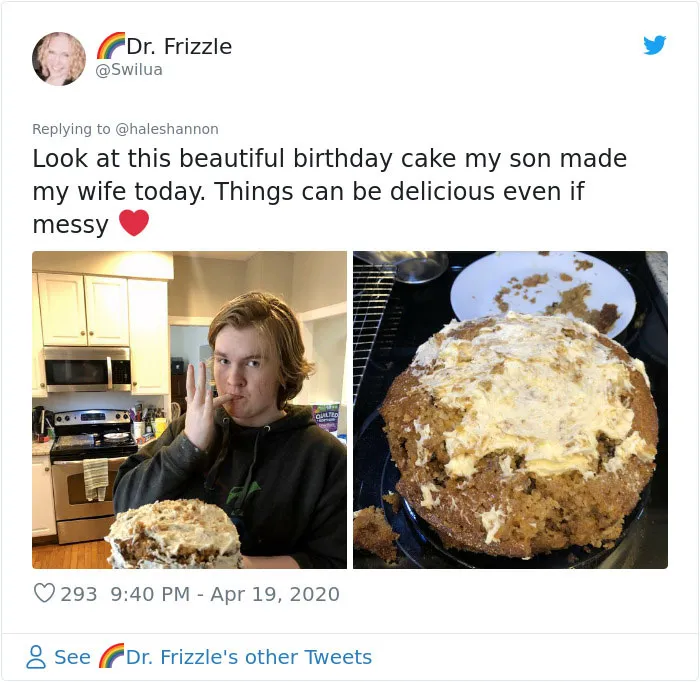
Task: Click the 'Replying to' label
Action: click(71, 129)
